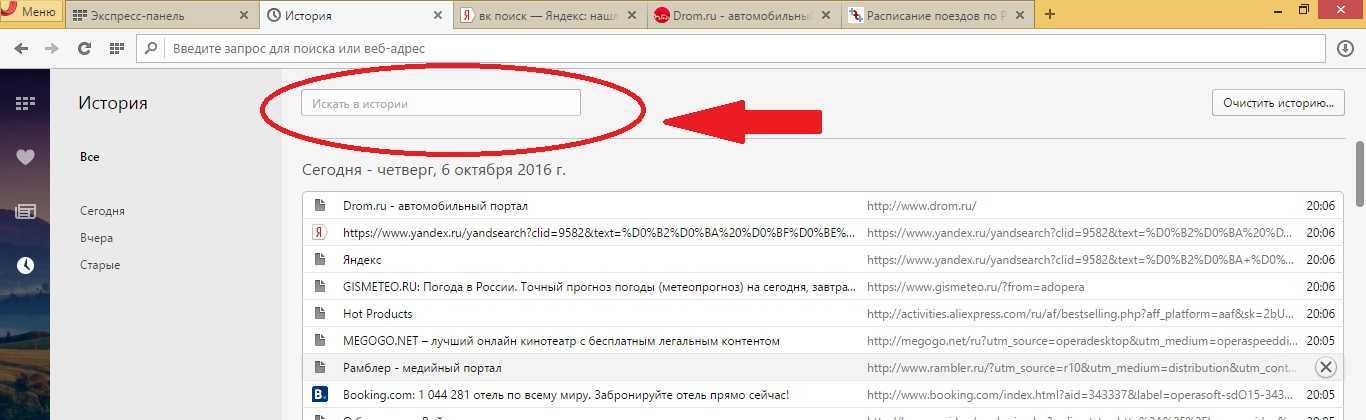Select the history clock icon in sidebar
1366x420 pixels.
pos(25,265)
